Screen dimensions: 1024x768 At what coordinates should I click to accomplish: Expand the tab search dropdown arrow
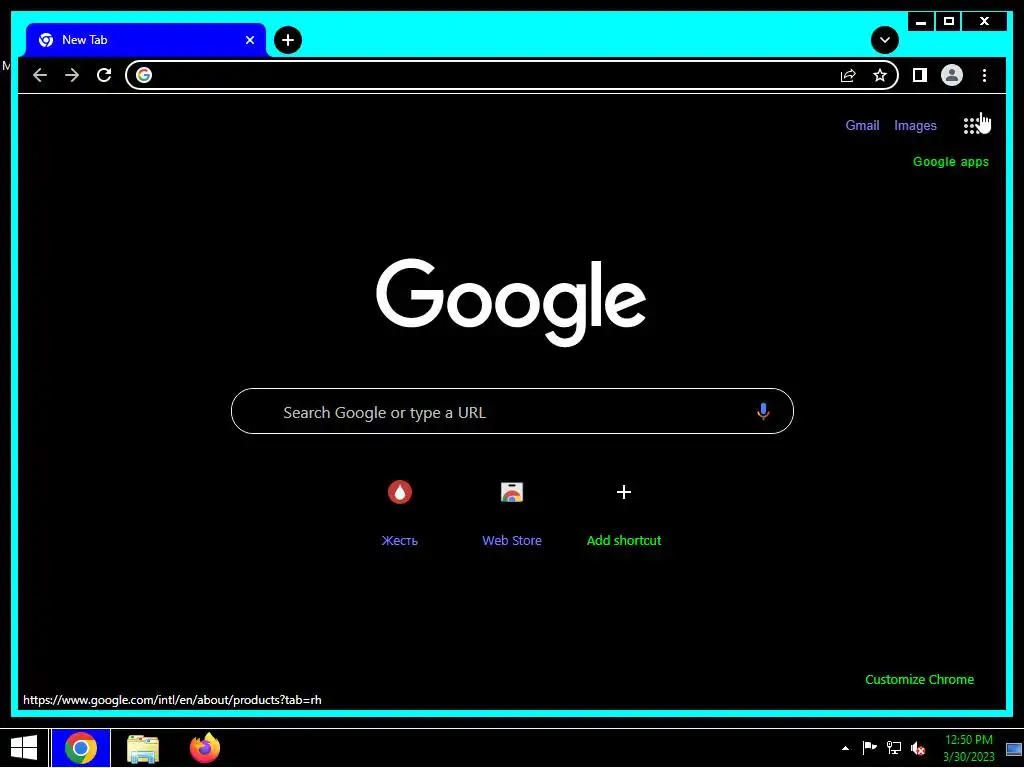point(885,40)
